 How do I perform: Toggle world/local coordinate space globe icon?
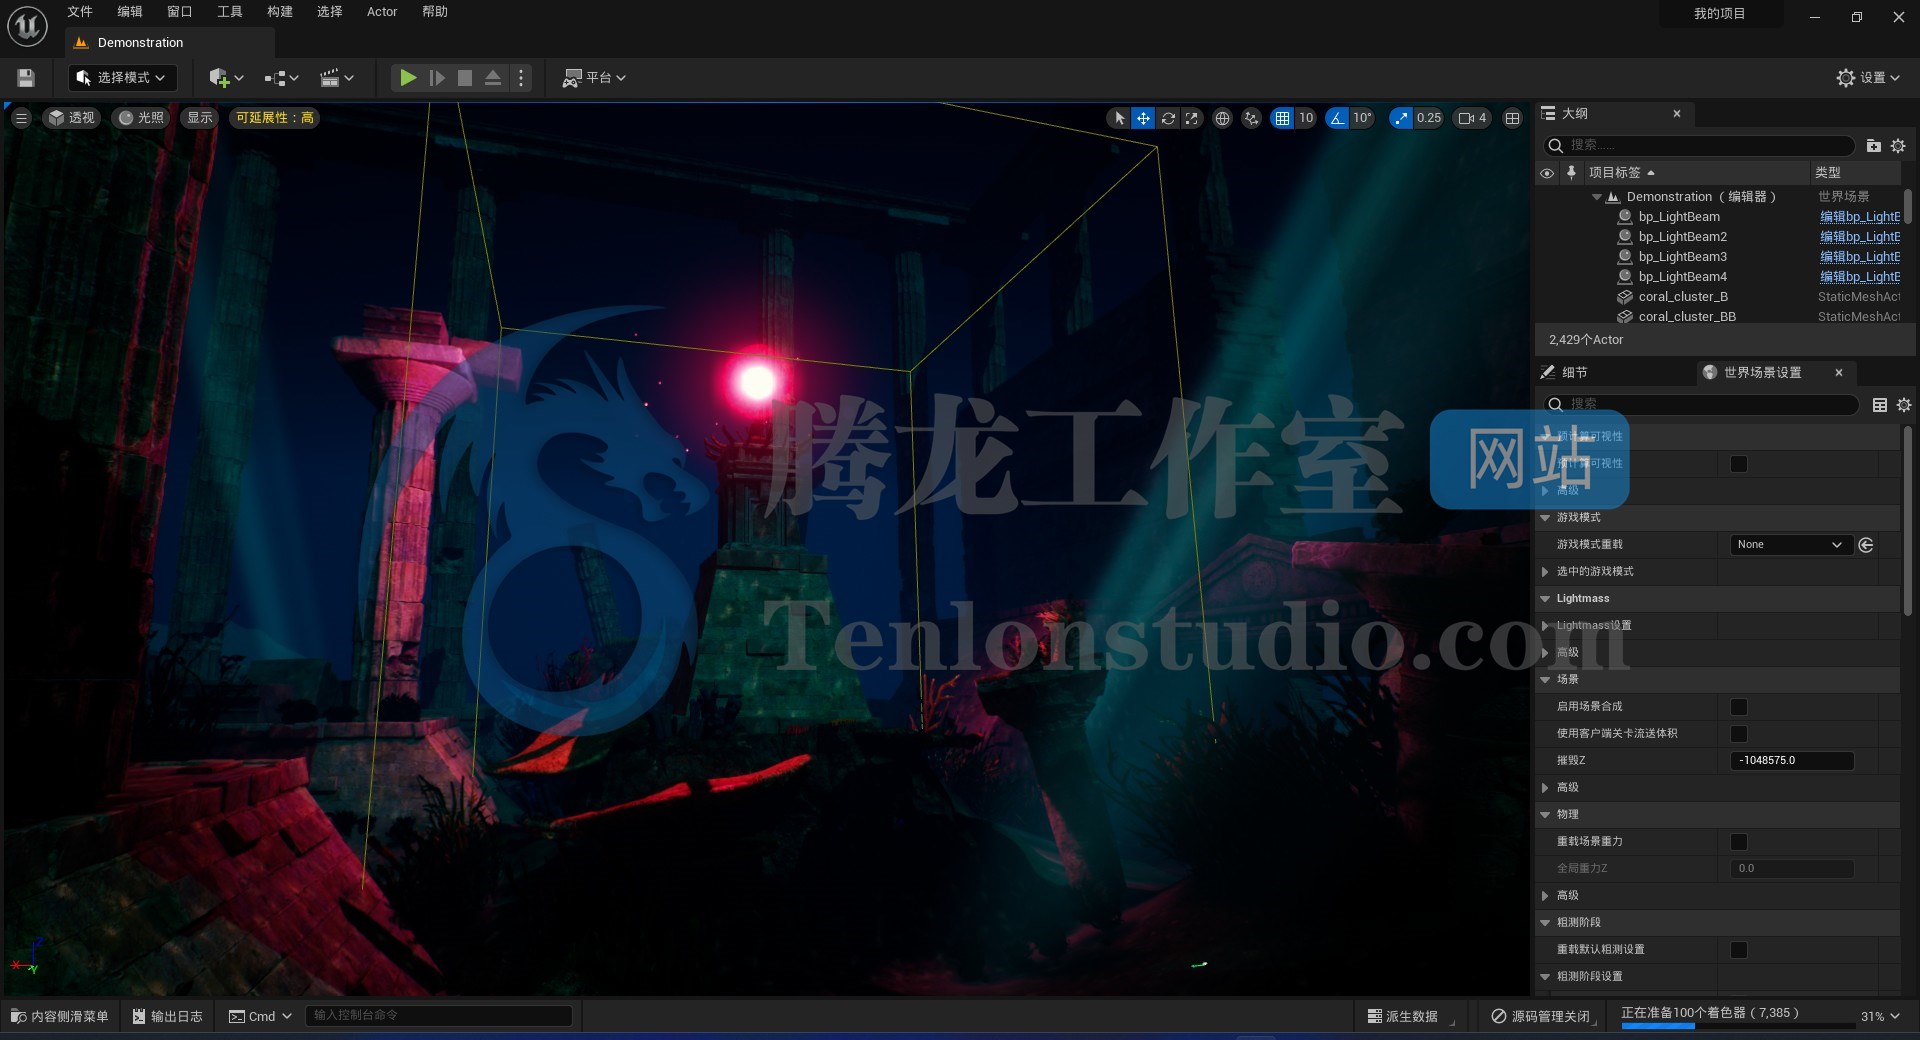1222,118
